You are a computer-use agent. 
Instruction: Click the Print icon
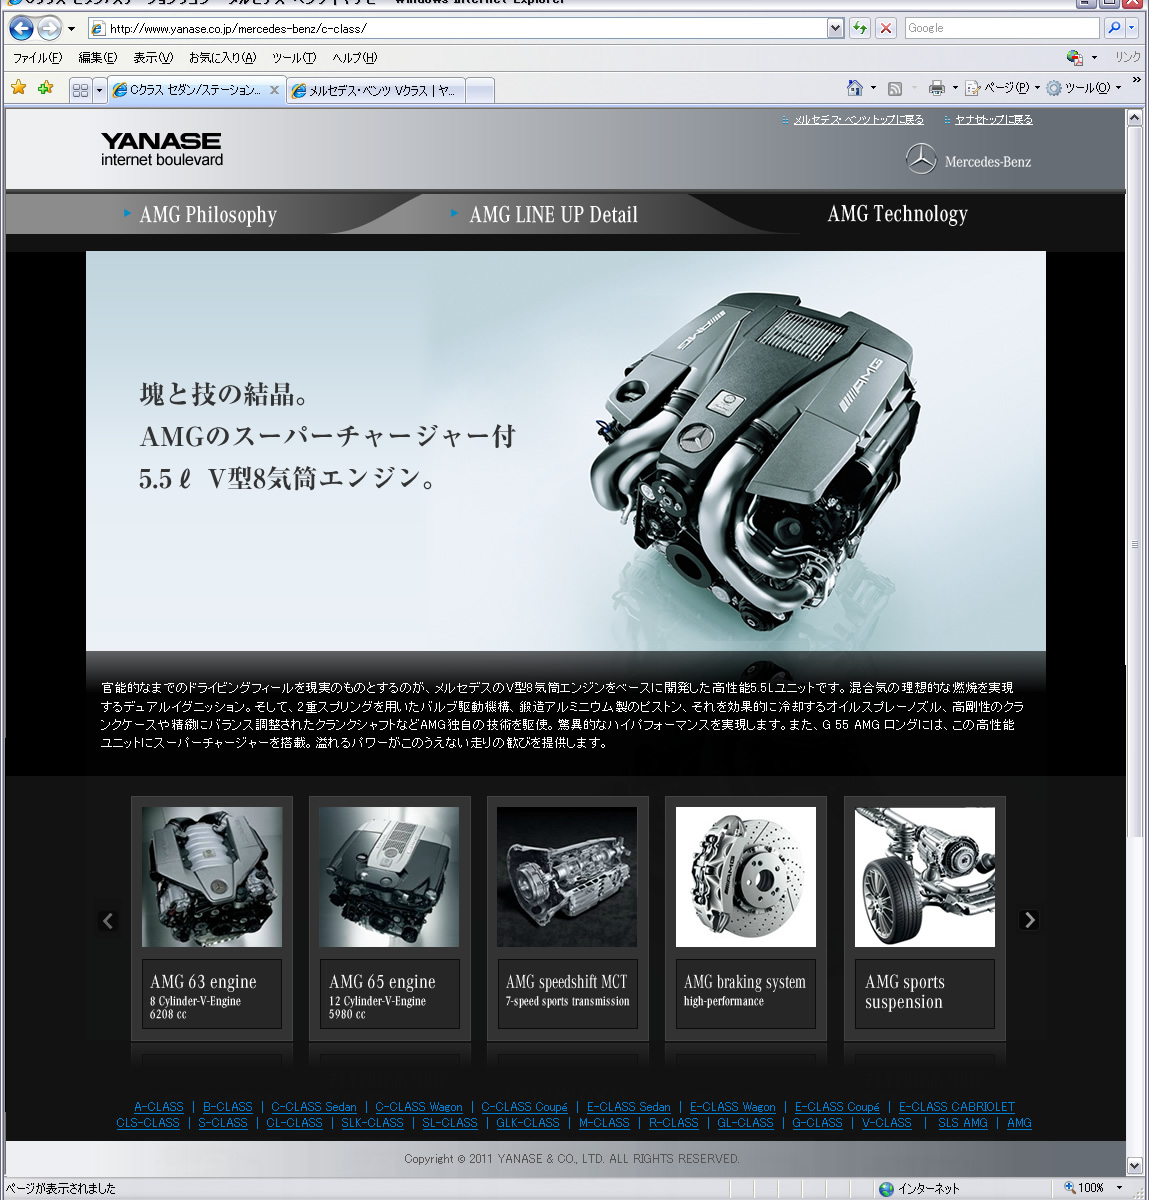936,88
